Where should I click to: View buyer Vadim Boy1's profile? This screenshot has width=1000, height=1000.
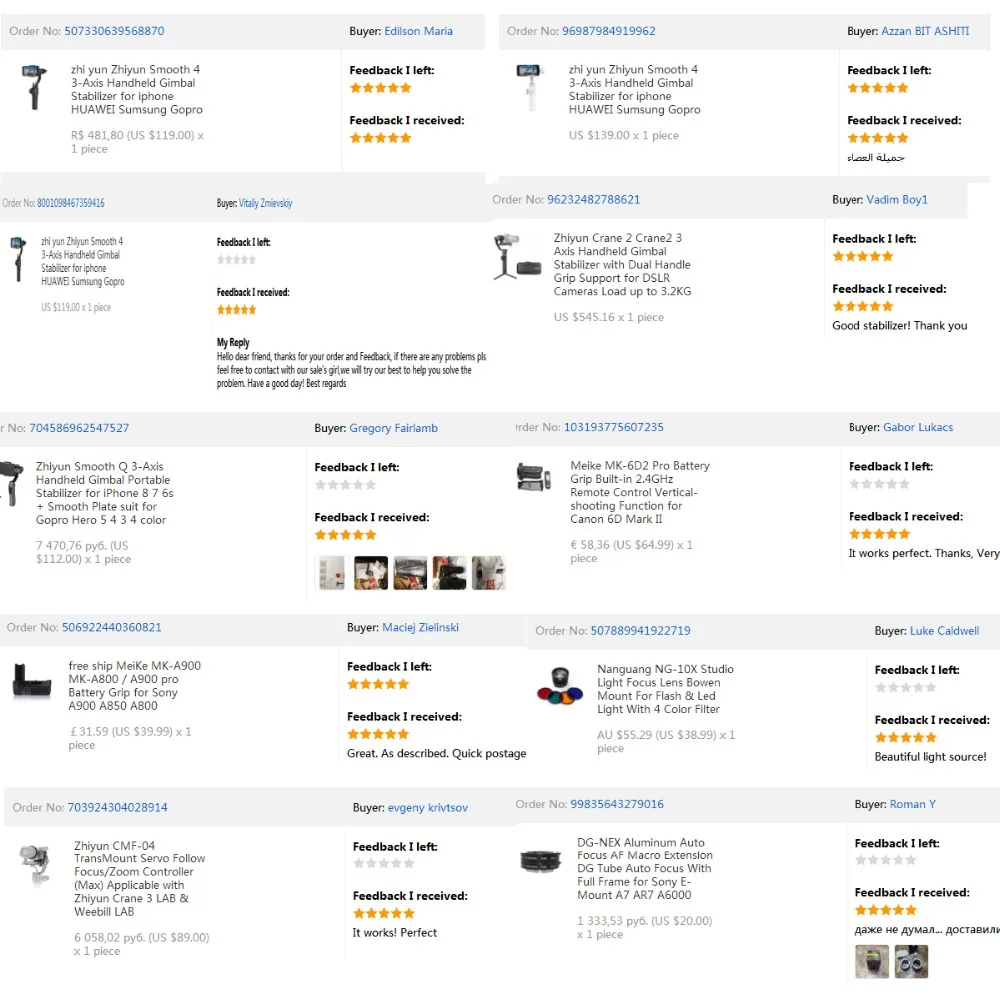[x=897, y=199]
